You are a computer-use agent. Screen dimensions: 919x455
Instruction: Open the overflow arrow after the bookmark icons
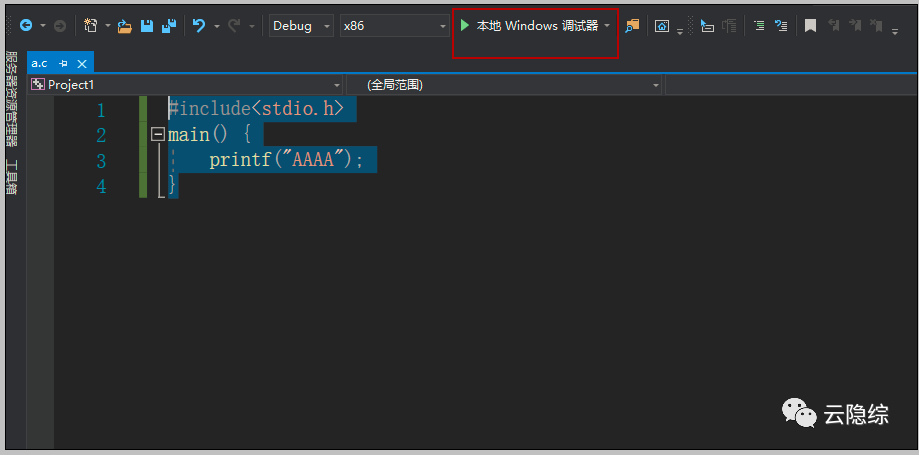pyautogui.click(x=895, y=31)
